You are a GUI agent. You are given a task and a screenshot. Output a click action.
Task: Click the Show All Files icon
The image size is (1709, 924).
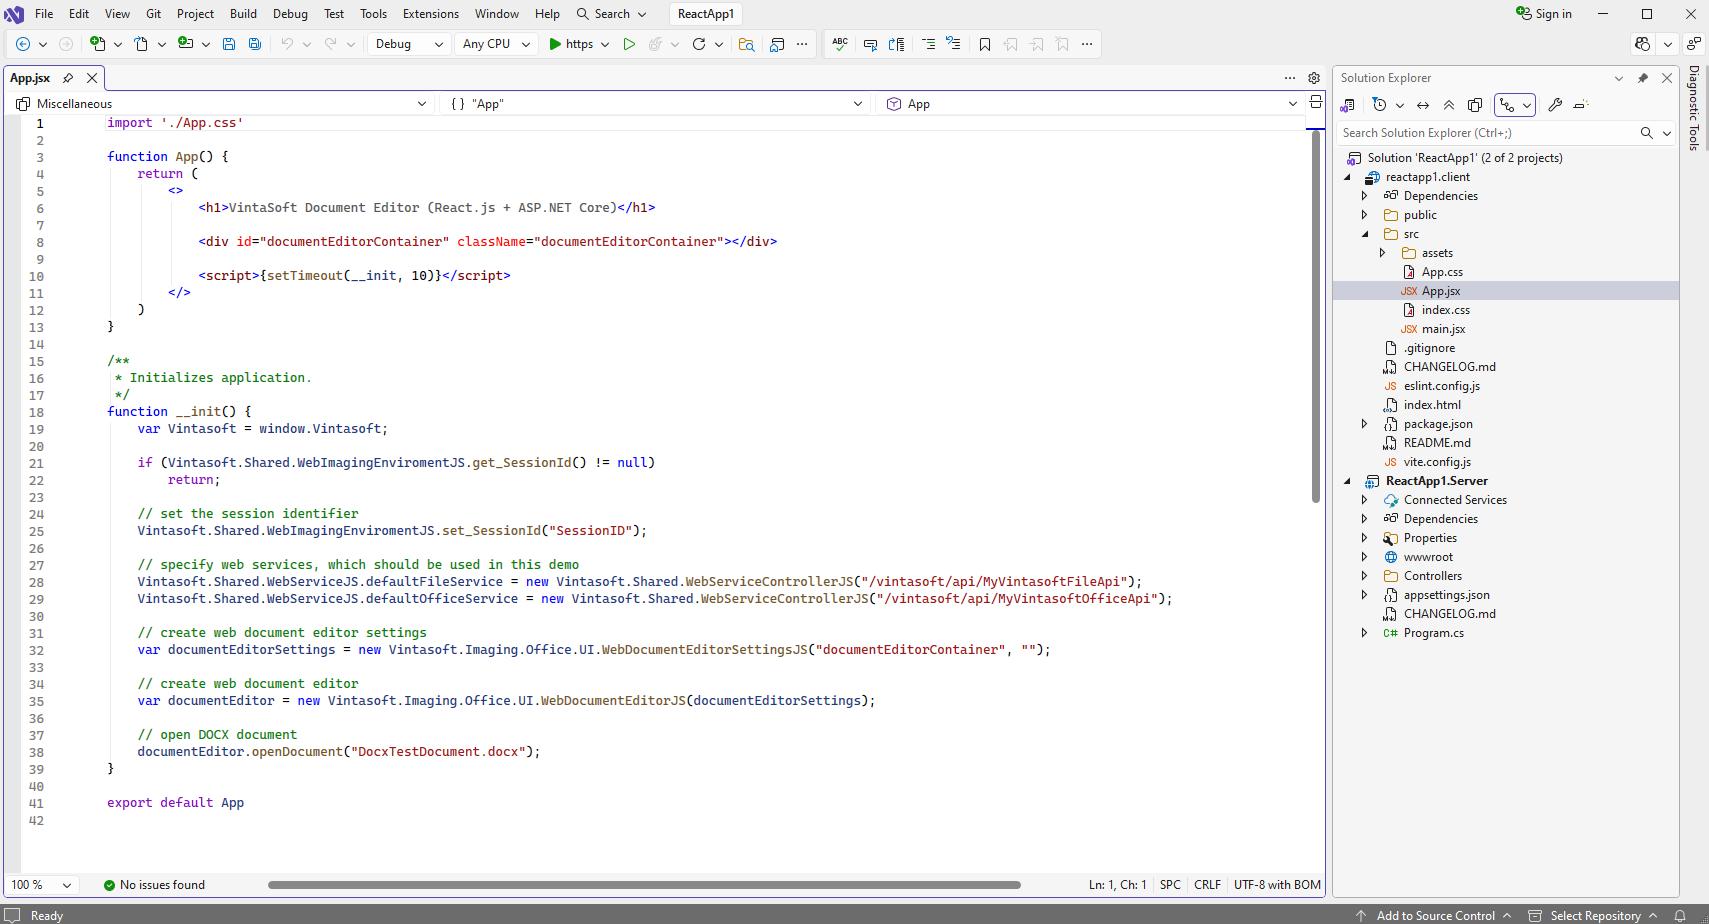point(1475,105)
